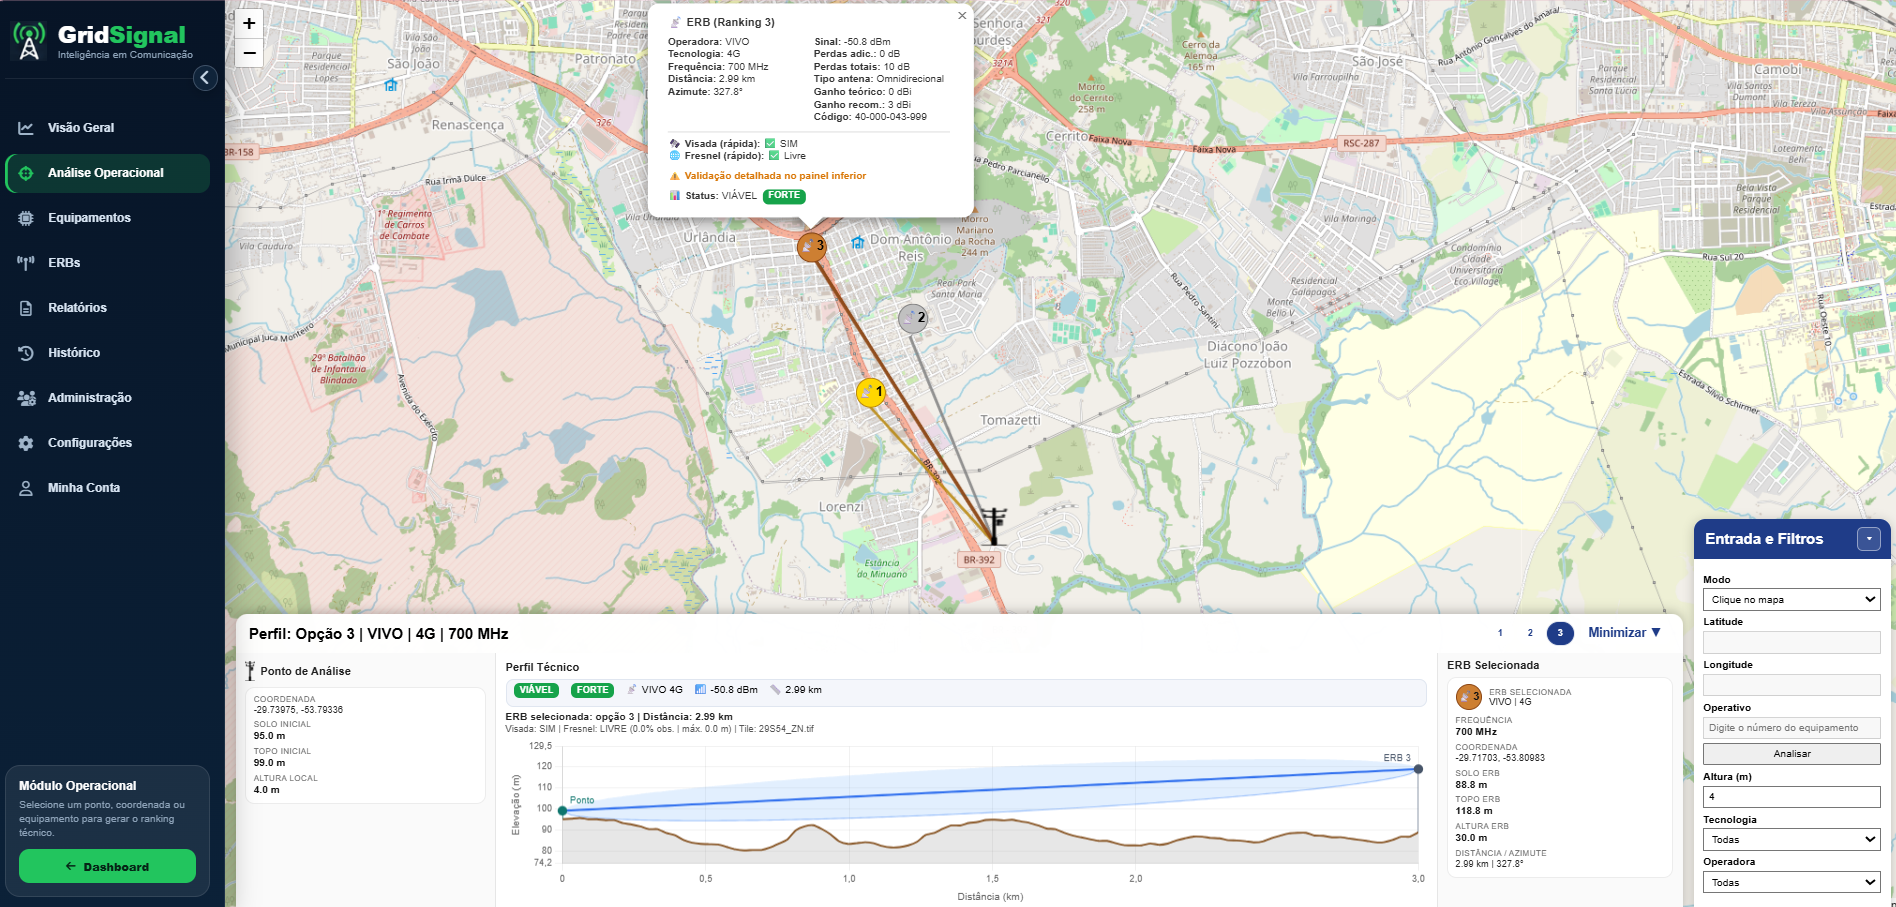Click the VIÁVEL badge in Perfil Técnico
The width and height of the screenshot is (1896, 907).
[536, 690]
